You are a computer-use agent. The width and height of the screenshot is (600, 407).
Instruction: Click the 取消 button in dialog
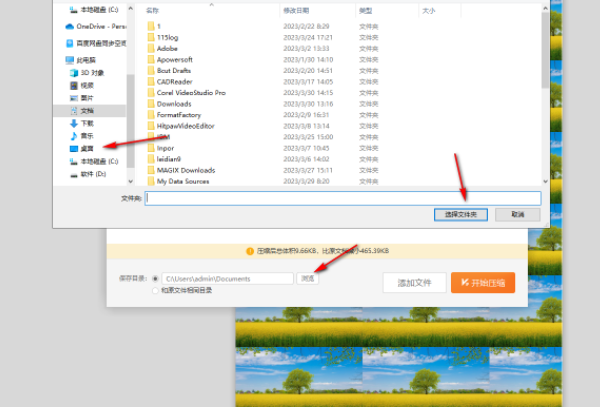tap(518, 215)
